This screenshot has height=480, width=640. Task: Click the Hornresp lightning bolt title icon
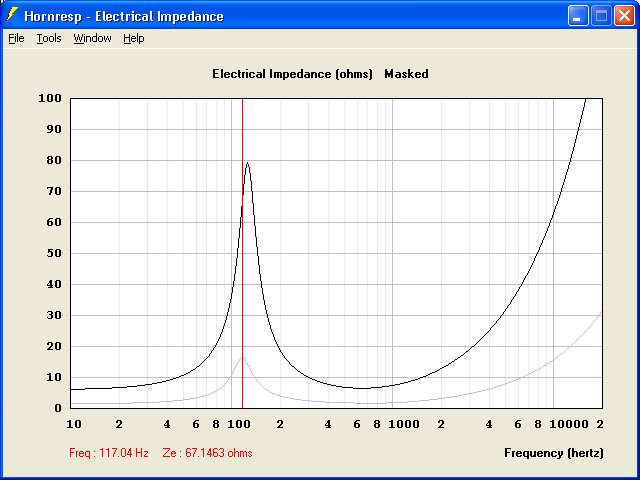tap(13, 15)
